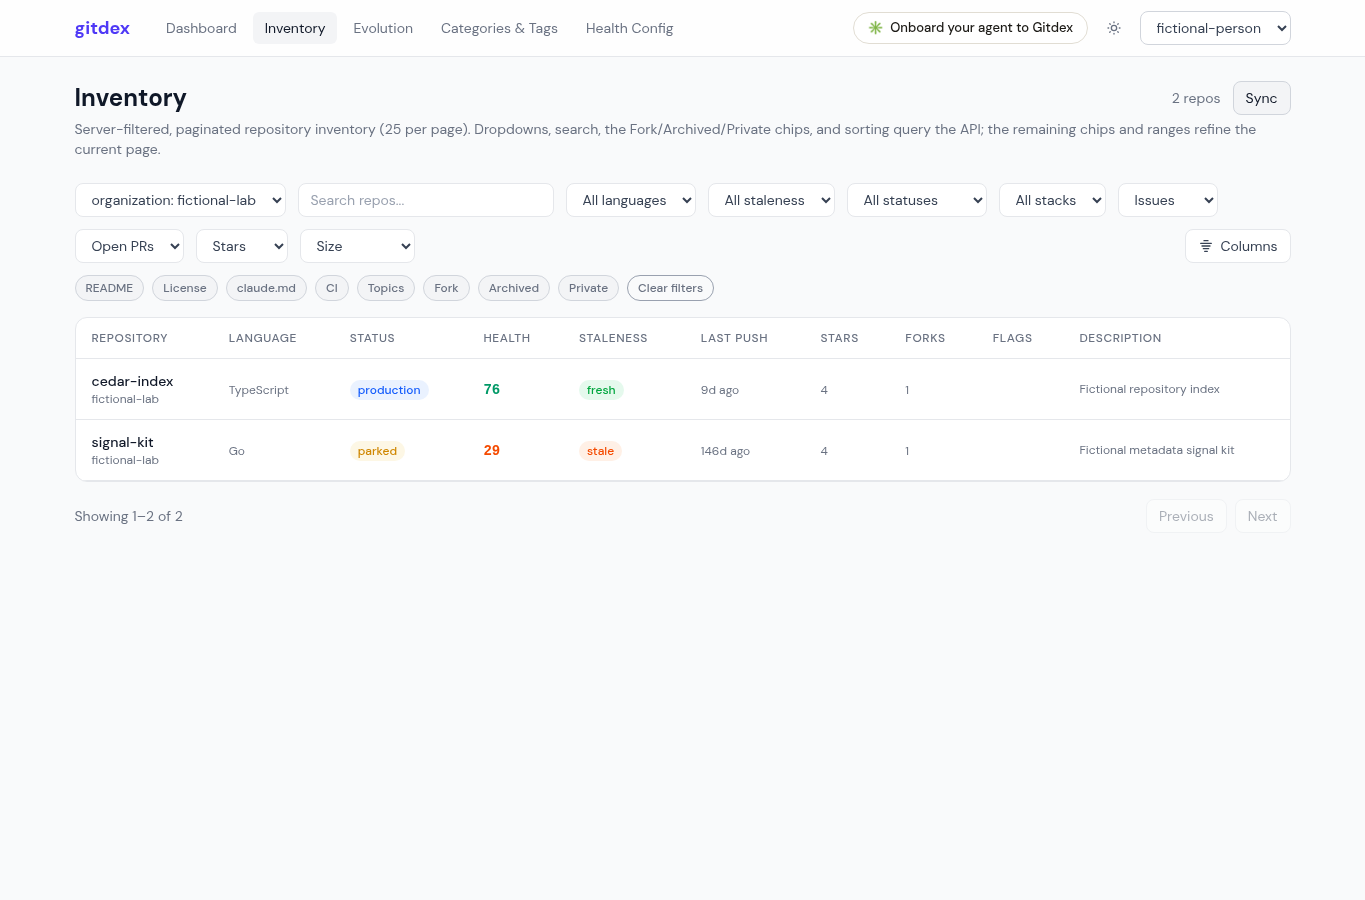The image size is (1365, 900).
Task: Click the gitdex logo
Action: [x=102, y=28]
